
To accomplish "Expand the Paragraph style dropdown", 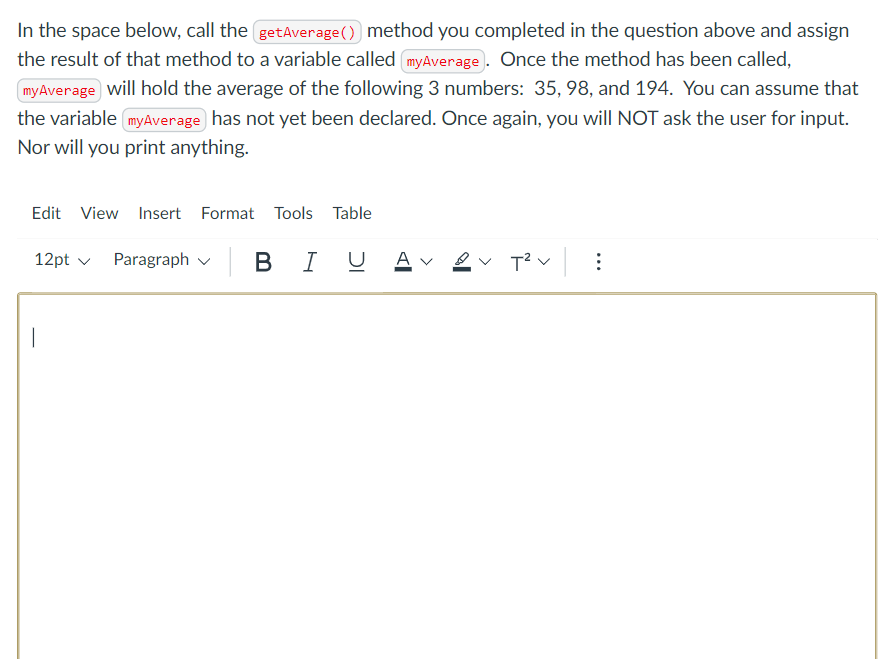I will pyautogui.click(x=160, y=260).
